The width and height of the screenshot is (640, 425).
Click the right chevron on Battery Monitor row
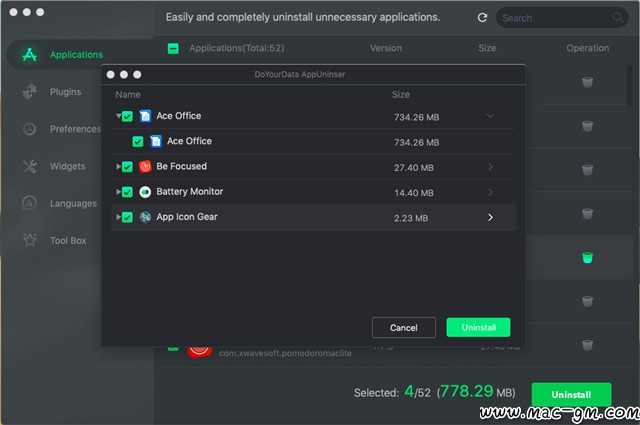coord(490,192)
